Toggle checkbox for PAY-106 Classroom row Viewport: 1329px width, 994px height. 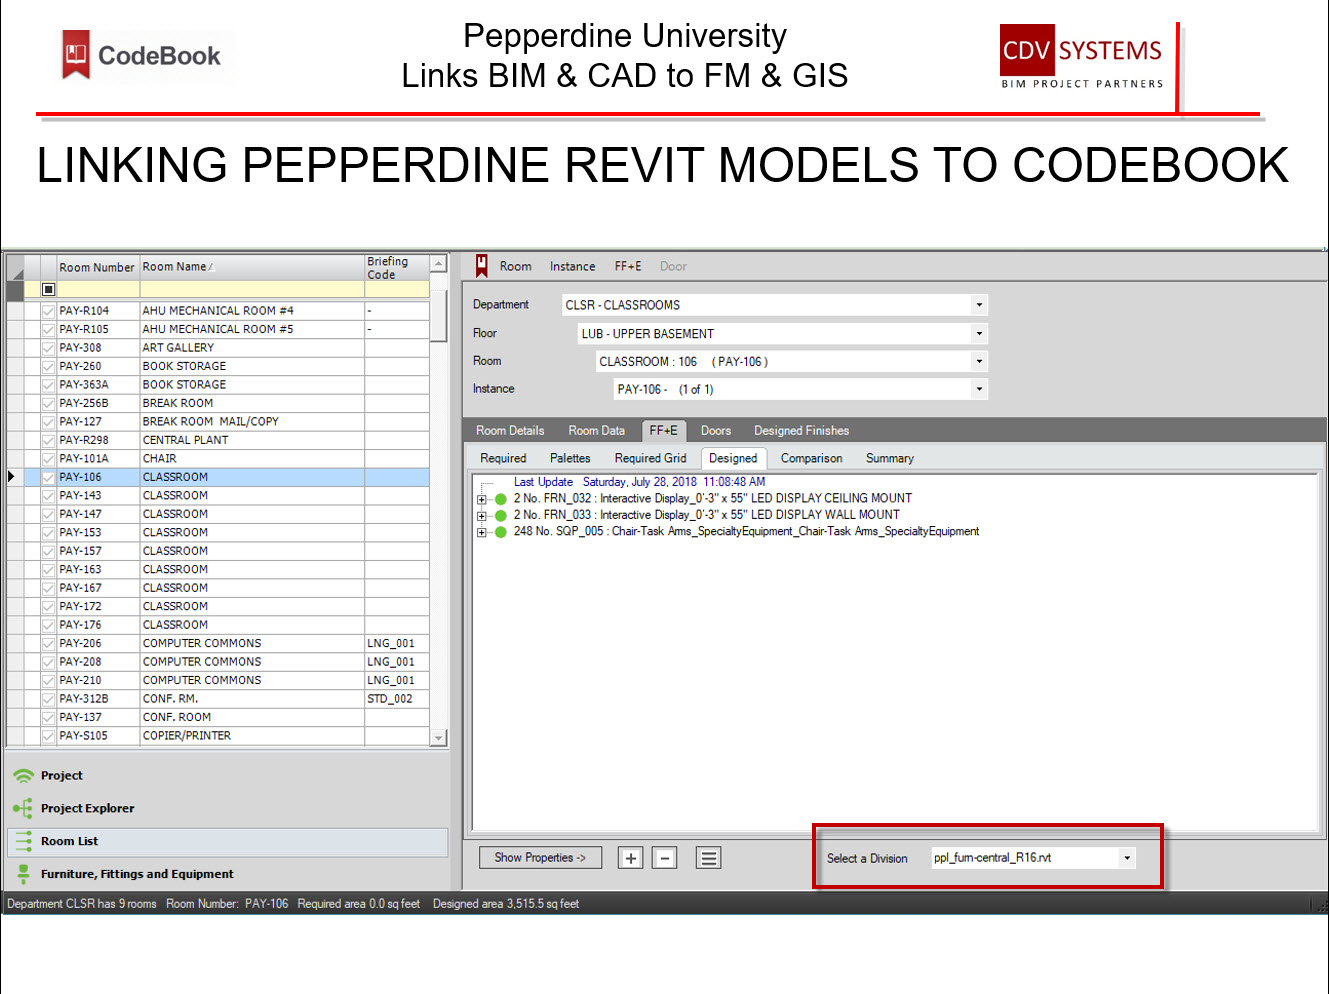(48, 478)
